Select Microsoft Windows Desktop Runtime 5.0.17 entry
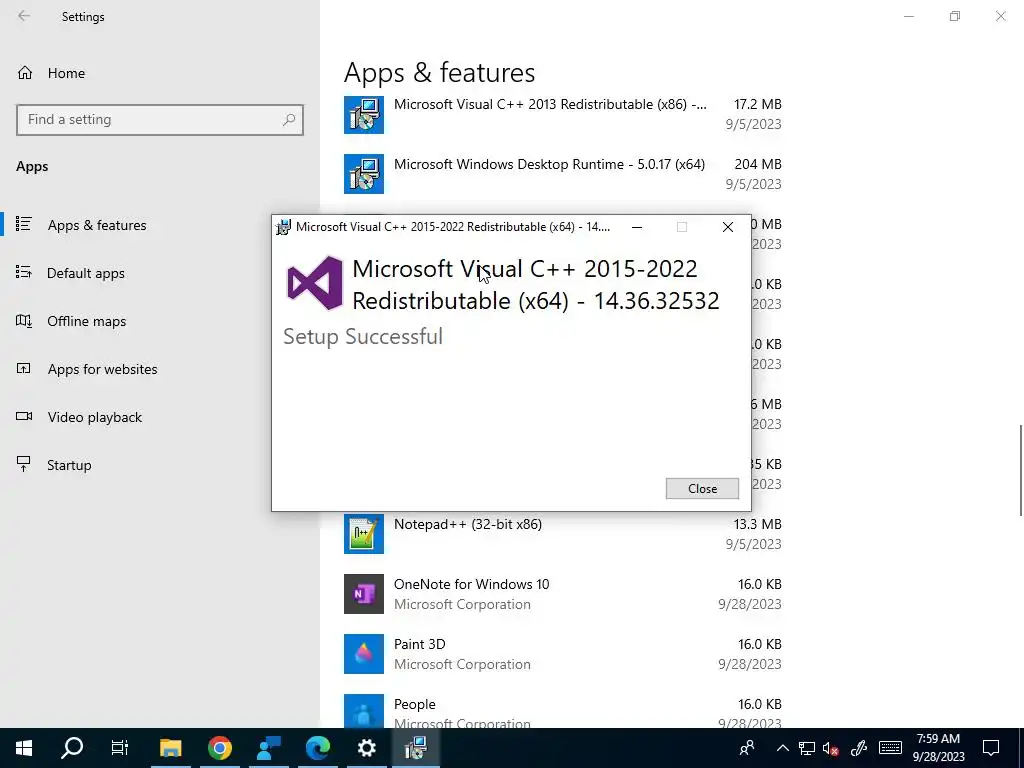The width and height of the screenshot is (1024, 768). (x=563, y=174)
